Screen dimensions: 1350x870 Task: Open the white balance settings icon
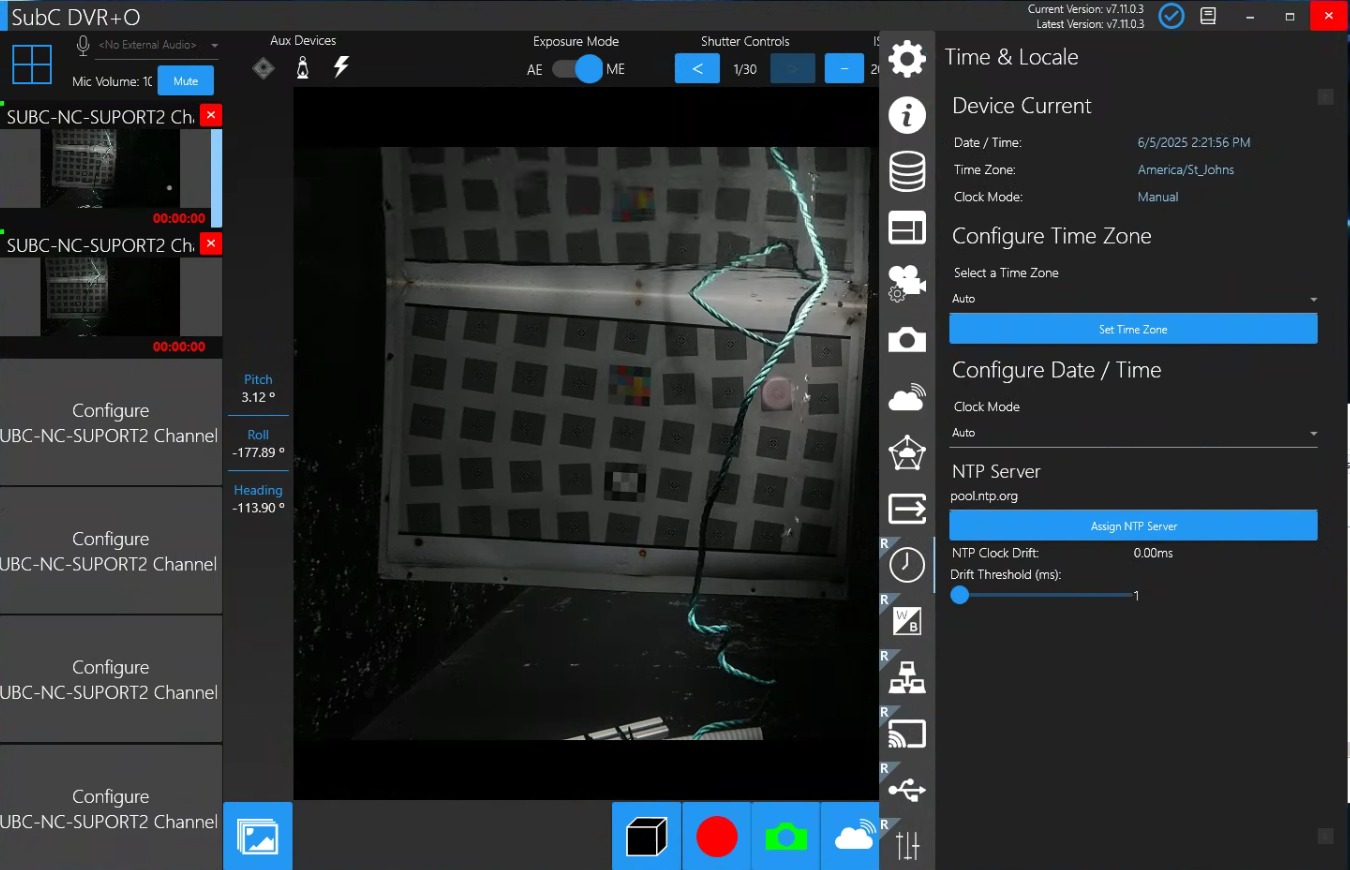(x=906, y=621)
